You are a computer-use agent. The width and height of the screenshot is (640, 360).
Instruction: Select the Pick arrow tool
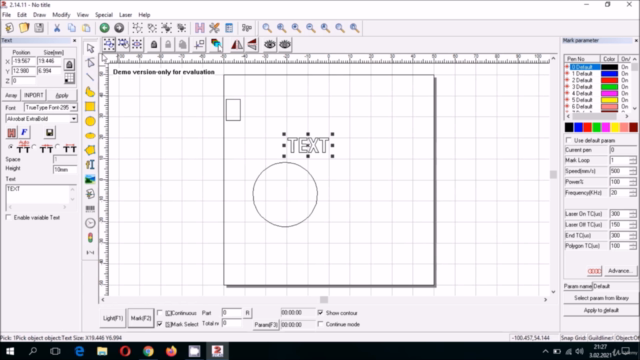pos(90,48)
